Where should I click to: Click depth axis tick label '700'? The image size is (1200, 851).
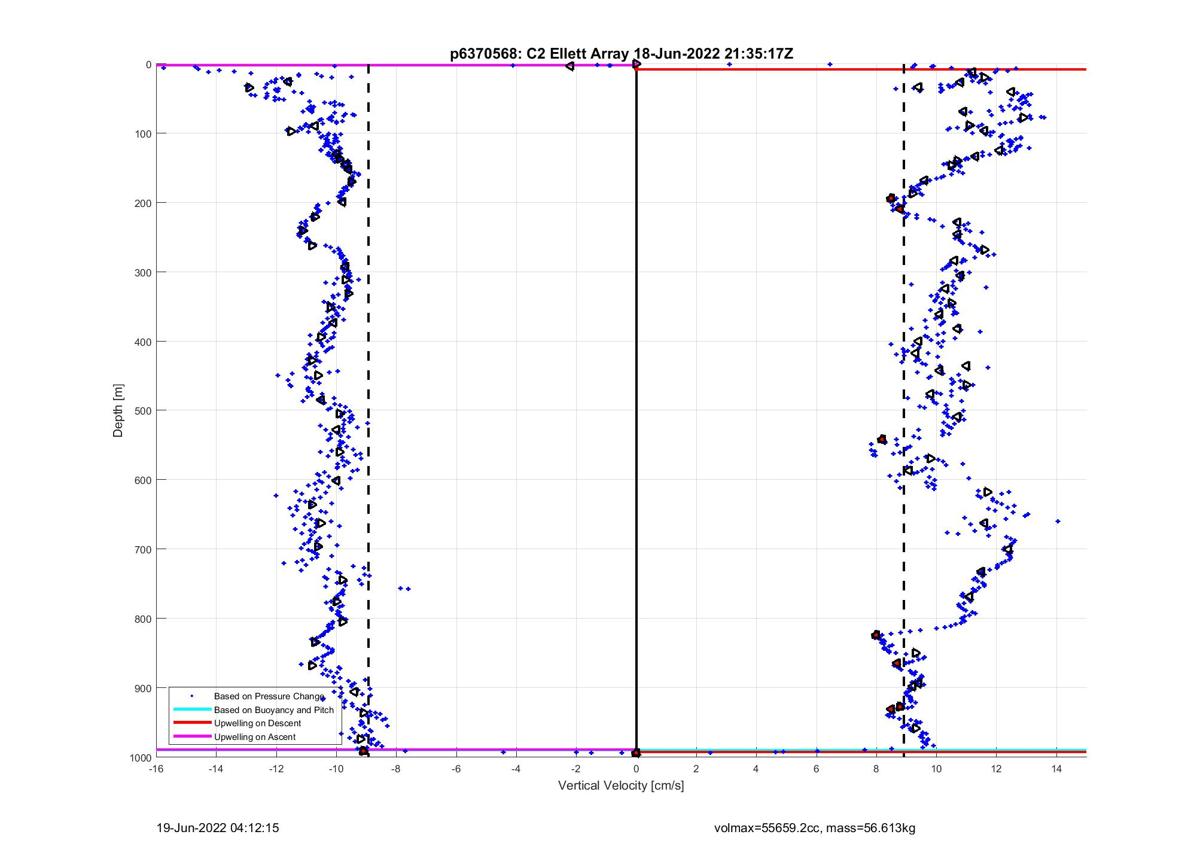click(x=142, y=549)
